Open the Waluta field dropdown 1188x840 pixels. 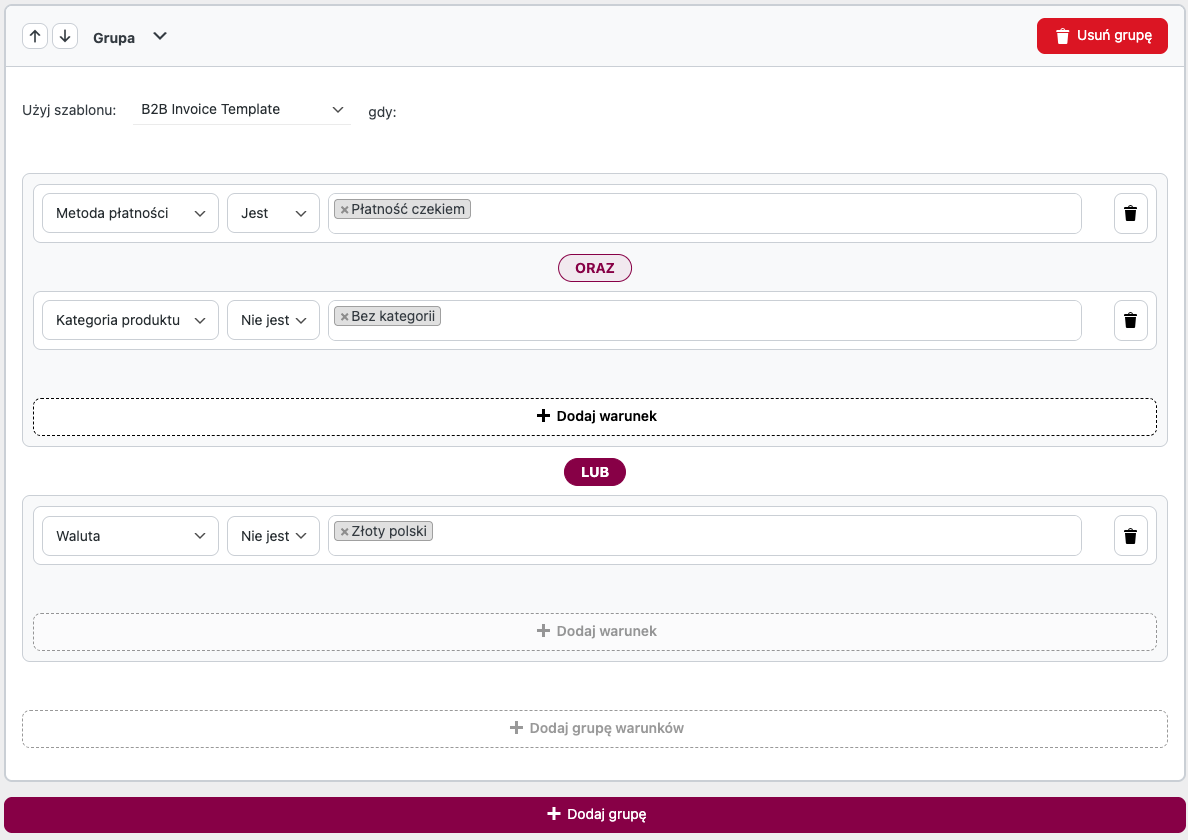point(130,536)
